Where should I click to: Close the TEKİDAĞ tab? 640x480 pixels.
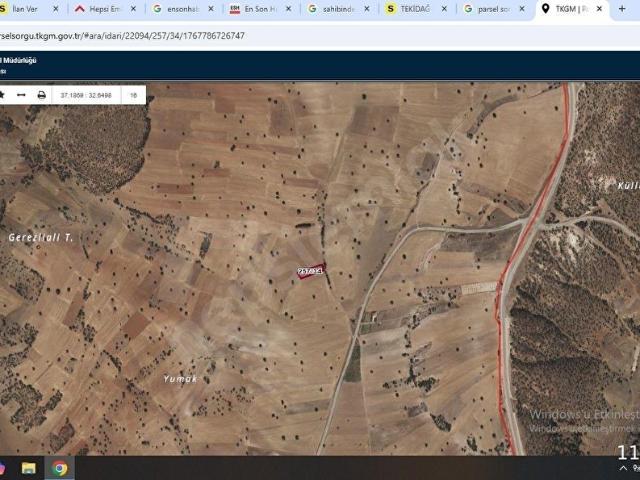tap(444, 9)
